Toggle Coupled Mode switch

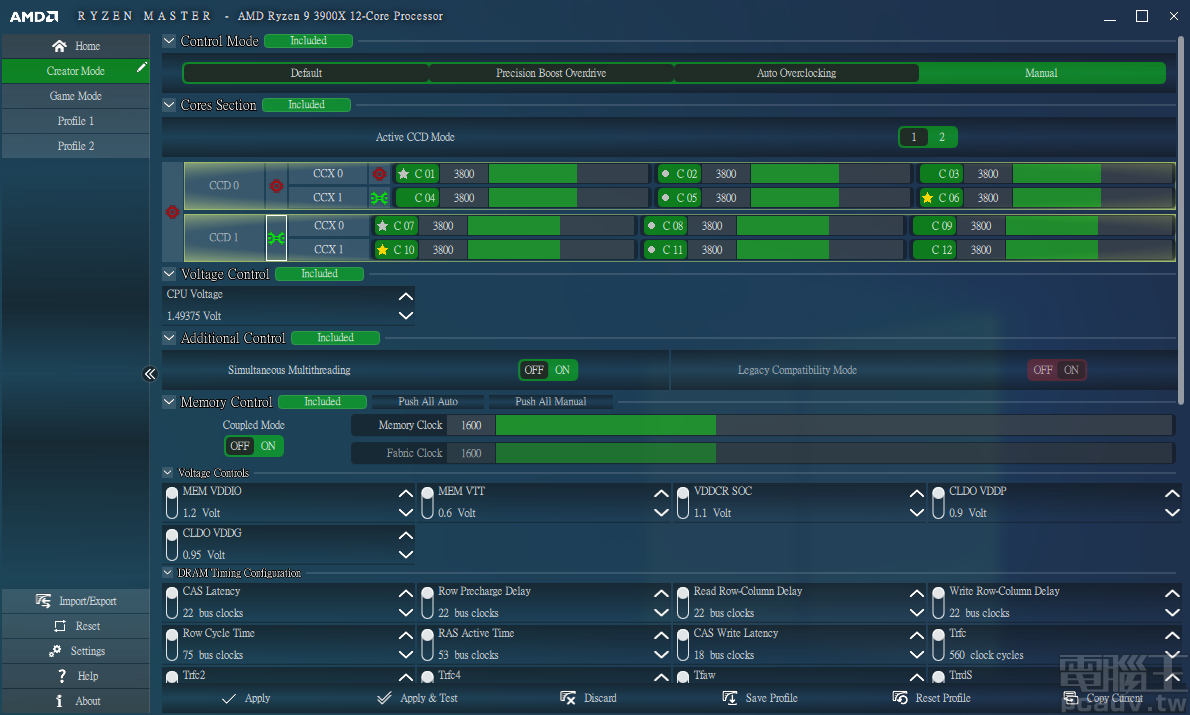tap(254, 446)
